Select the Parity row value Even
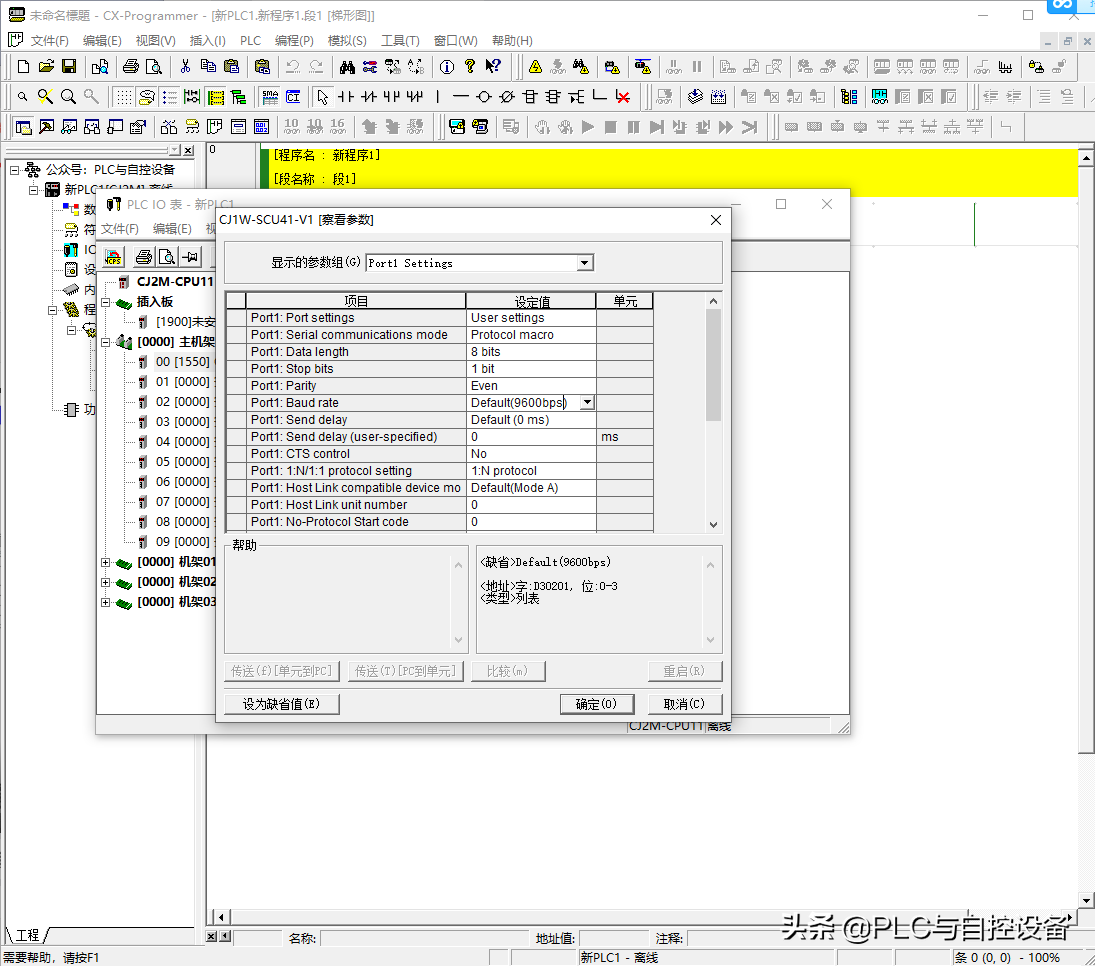Viewport: 1095px width, 966px height. coord(530,386)
